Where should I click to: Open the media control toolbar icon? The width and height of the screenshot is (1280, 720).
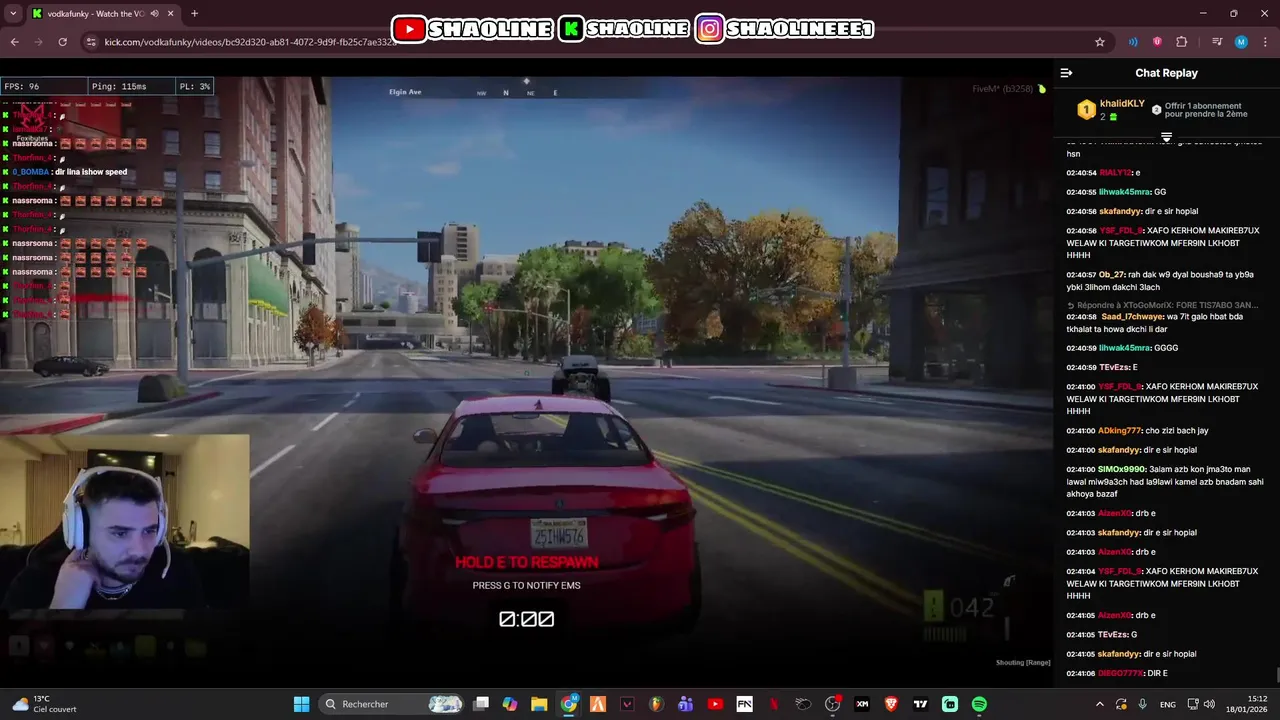(x=1217, y=42)
